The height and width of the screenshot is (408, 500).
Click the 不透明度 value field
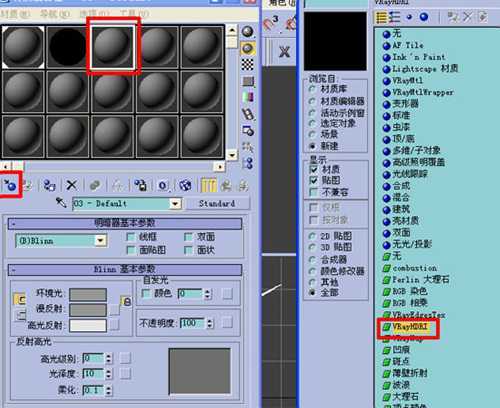pyautogui.click(x=192, y=323)
